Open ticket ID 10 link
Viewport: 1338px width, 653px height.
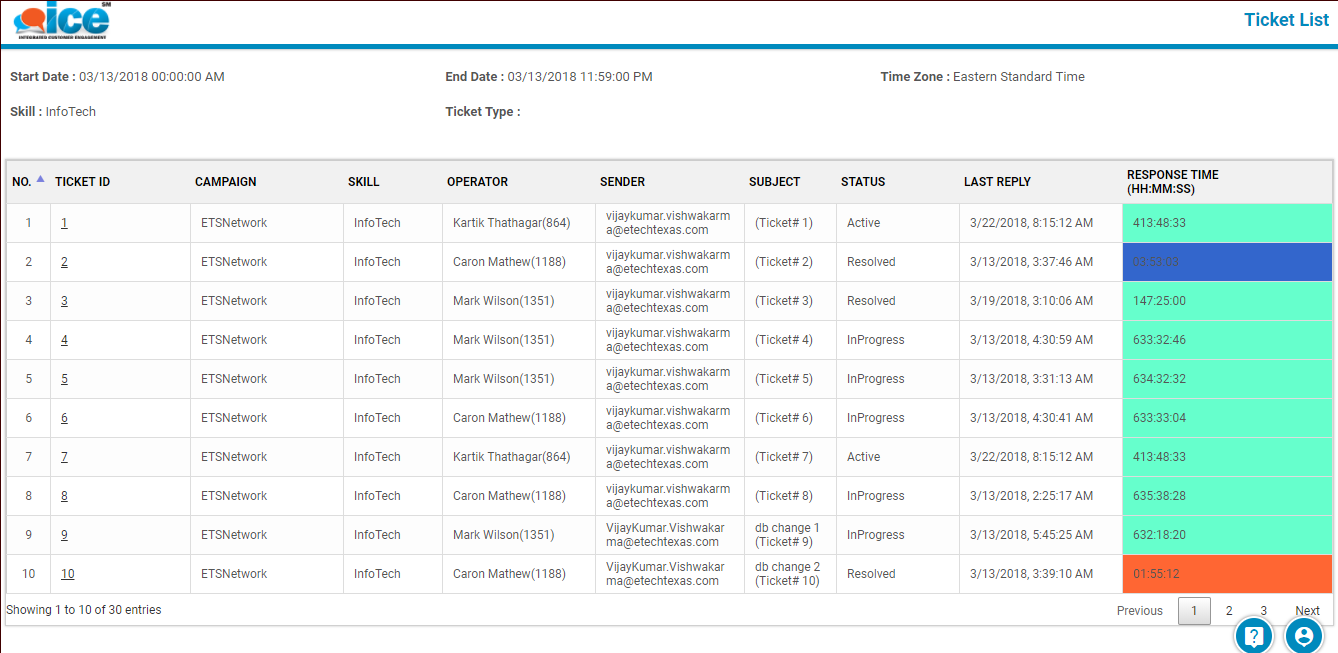click(67, 574)
